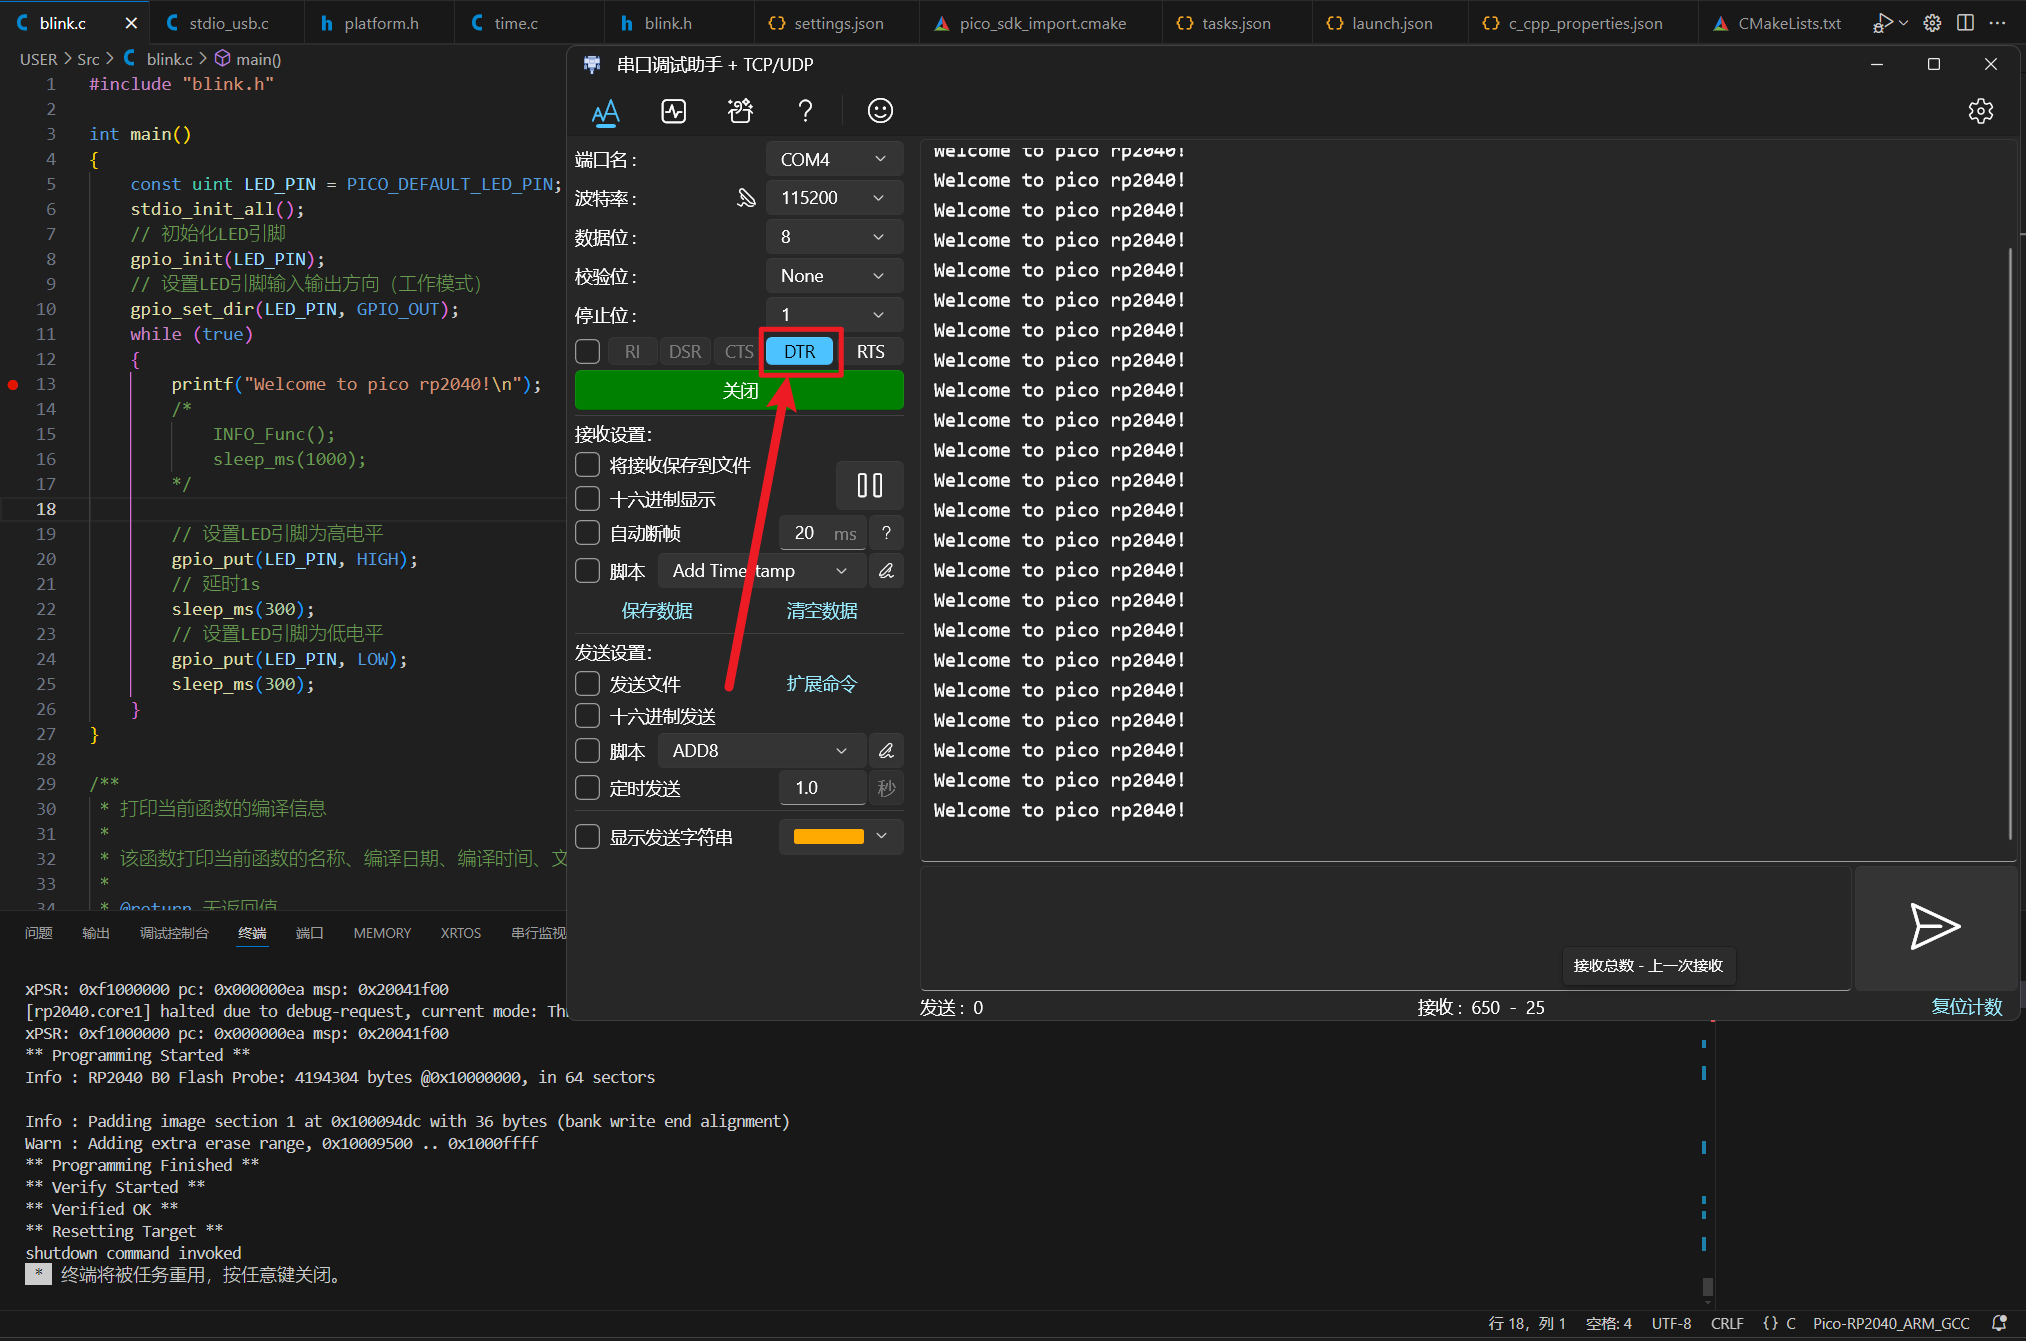
Task: Open the Add Timestamp script dropdown
Action: click(761, 570)
